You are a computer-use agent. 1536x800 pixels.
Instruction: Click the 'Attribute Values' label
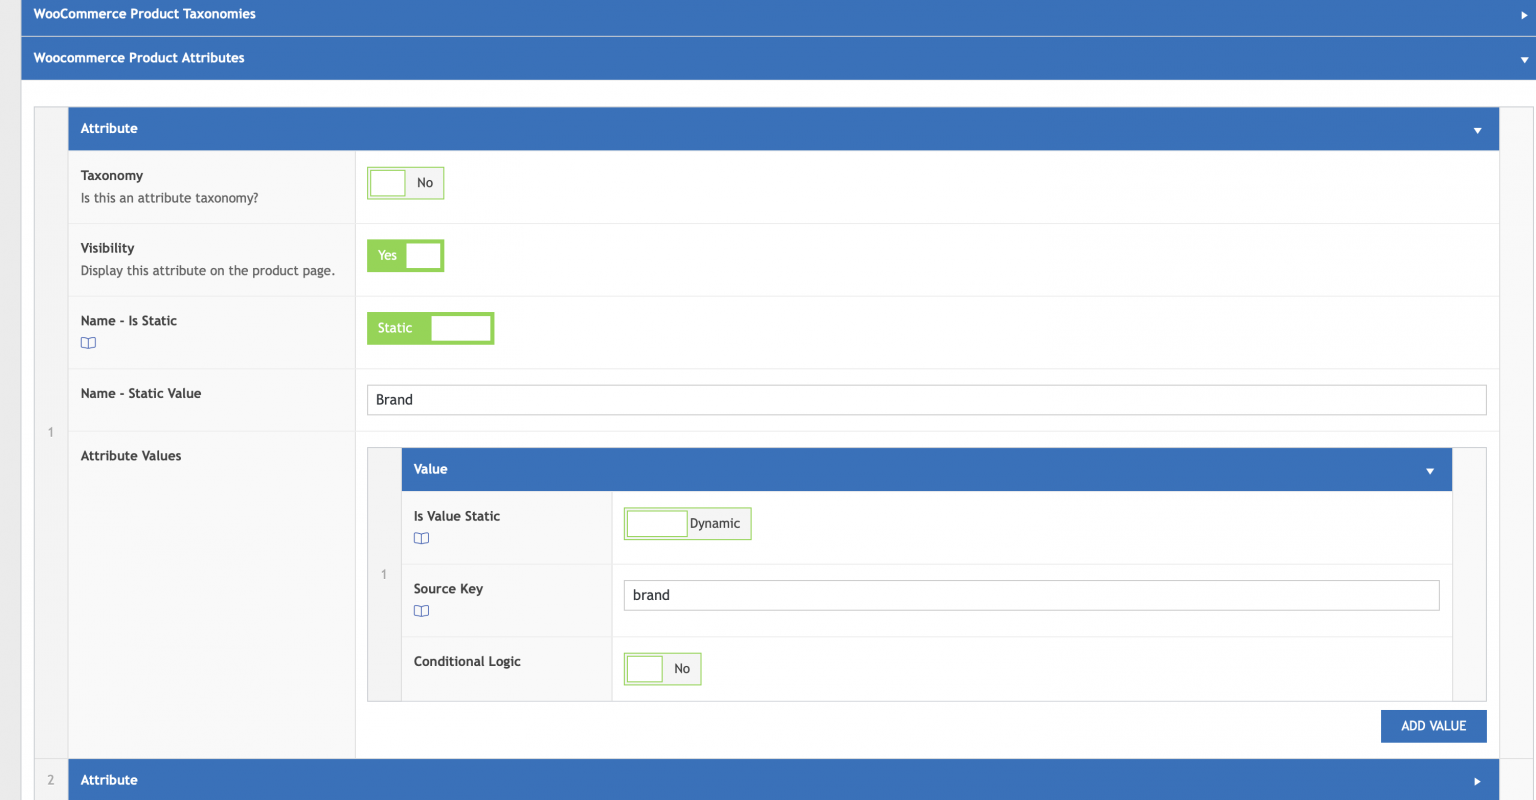[x=131, y=456]
